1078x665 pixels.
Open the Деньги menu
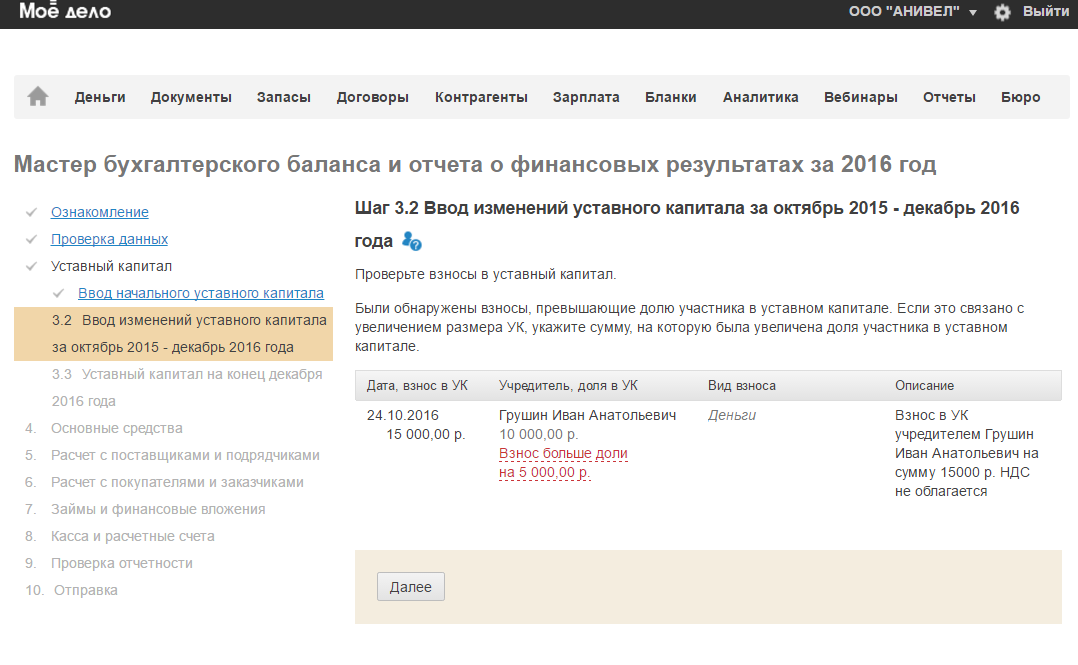tap(100, 97)
